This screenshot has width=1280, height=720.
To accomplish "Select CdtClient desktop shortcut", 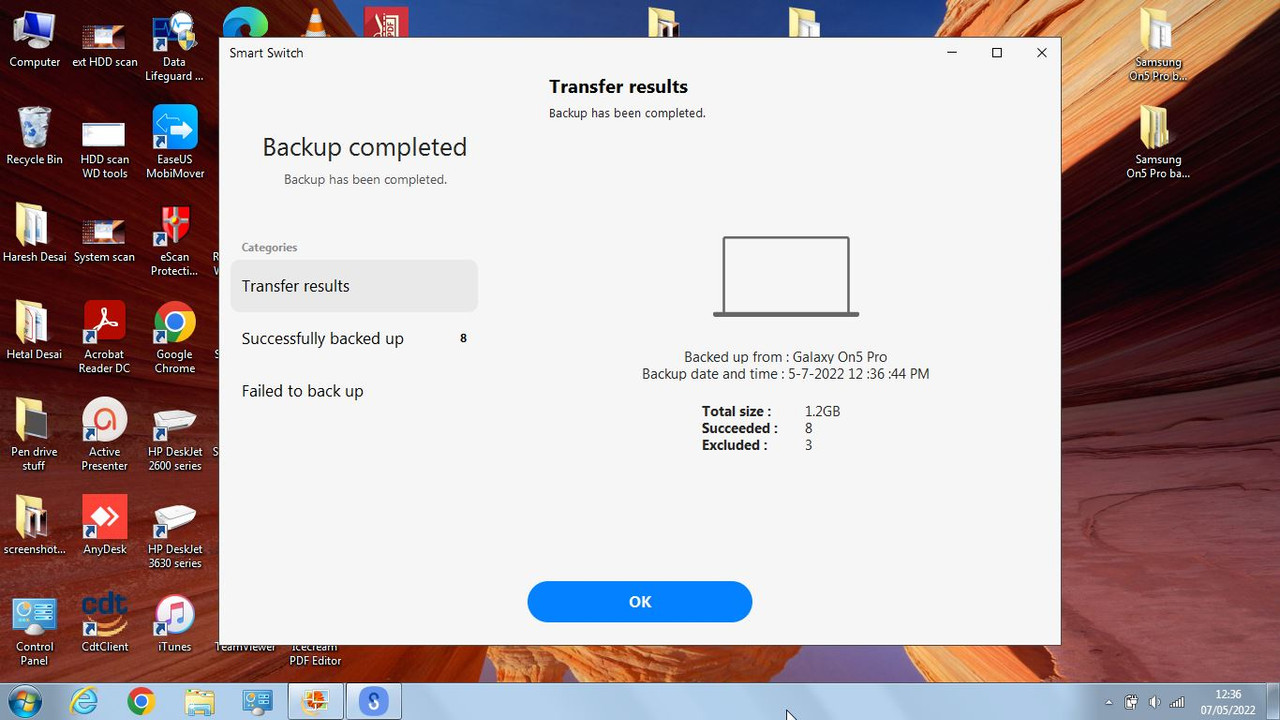I will (105, 623).
